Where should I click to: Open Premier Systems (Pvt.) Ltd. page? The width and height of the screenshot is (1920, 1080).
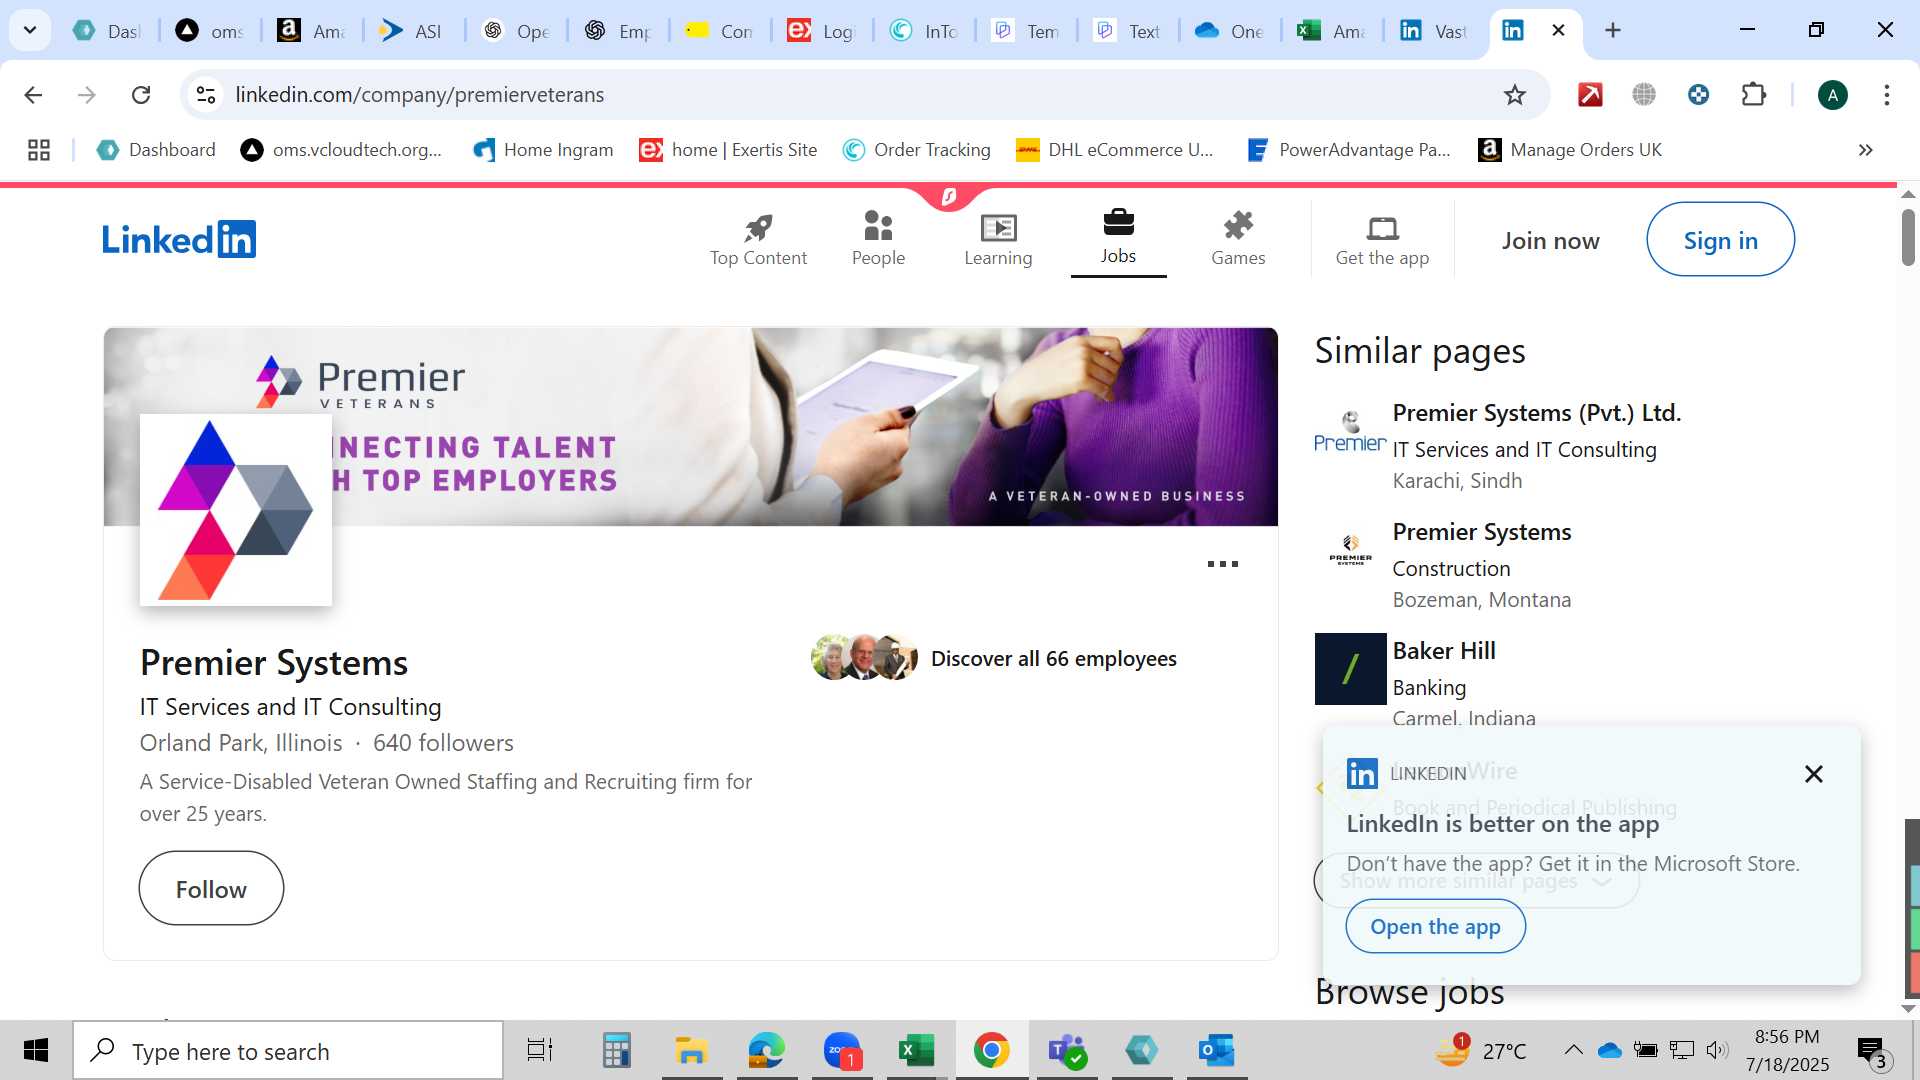pos(1536,413)
